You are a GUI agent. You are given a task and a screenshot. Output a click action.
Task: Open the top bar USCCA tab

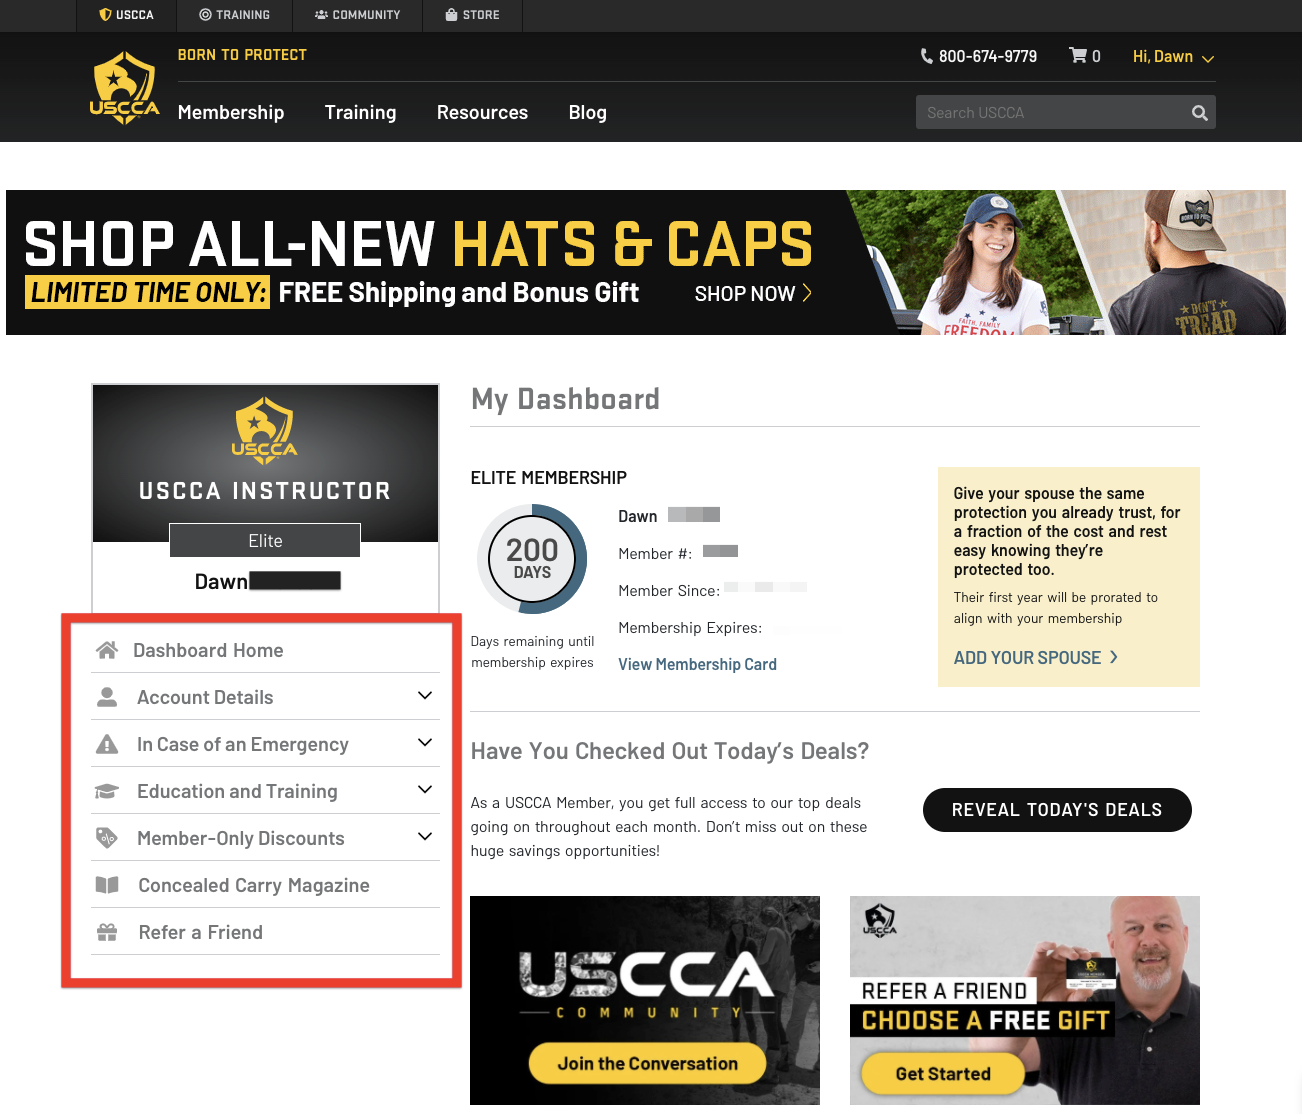(x=127, y=15)
